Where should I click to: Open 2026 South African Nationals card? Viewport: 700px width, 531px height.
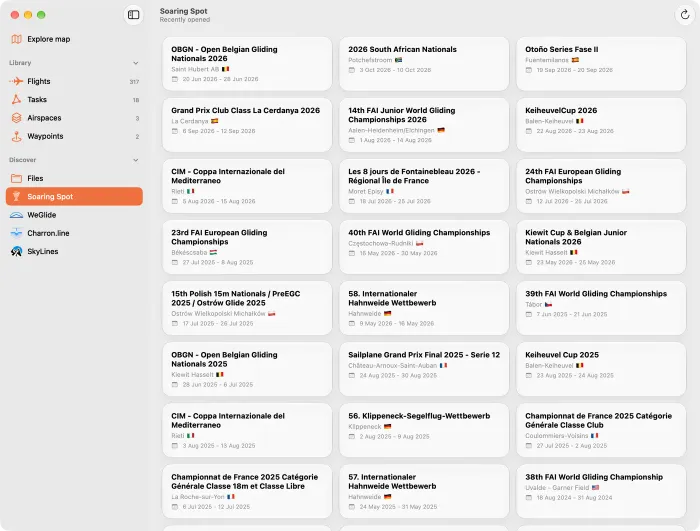[x=424, y=64]
